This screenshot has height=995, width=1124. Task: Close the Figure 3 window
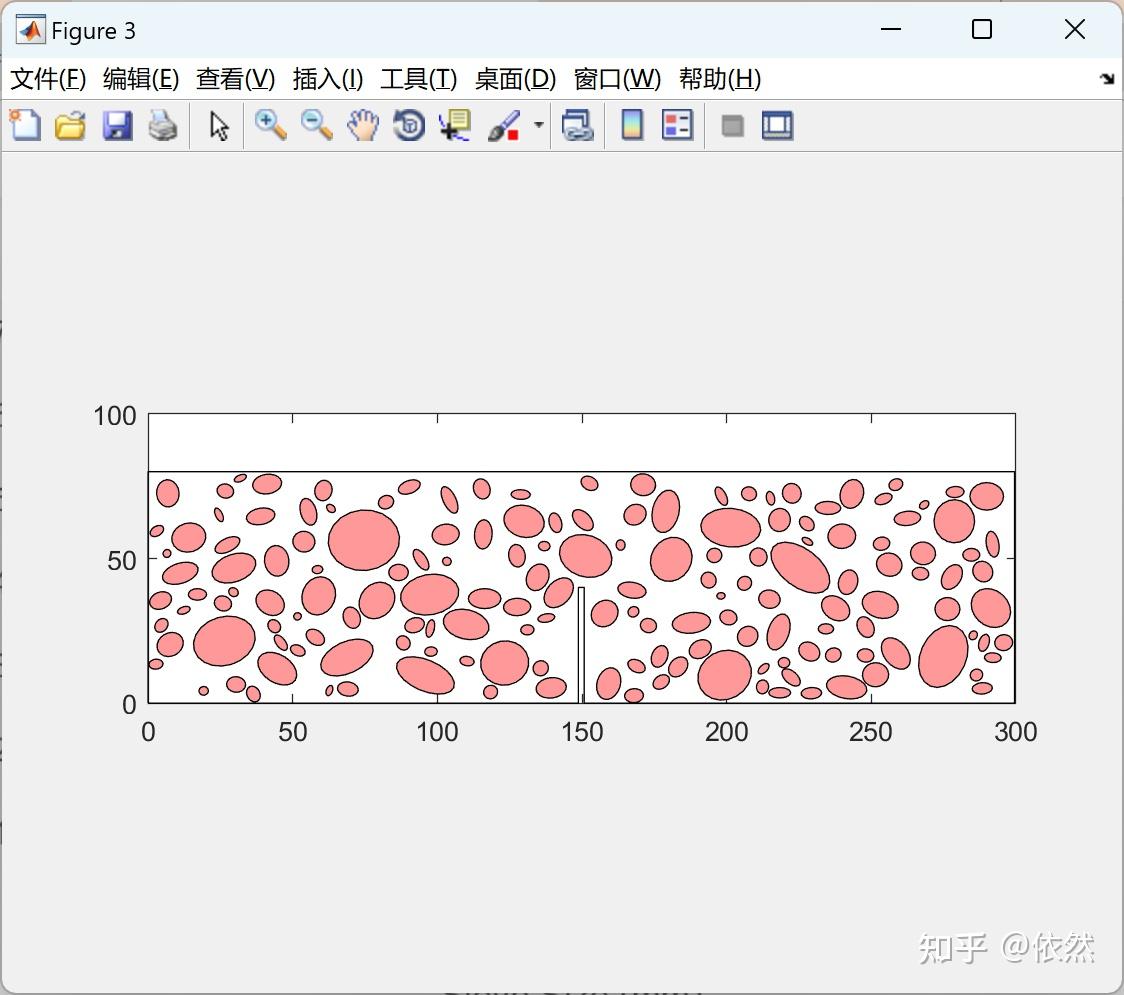point(1075,29)
